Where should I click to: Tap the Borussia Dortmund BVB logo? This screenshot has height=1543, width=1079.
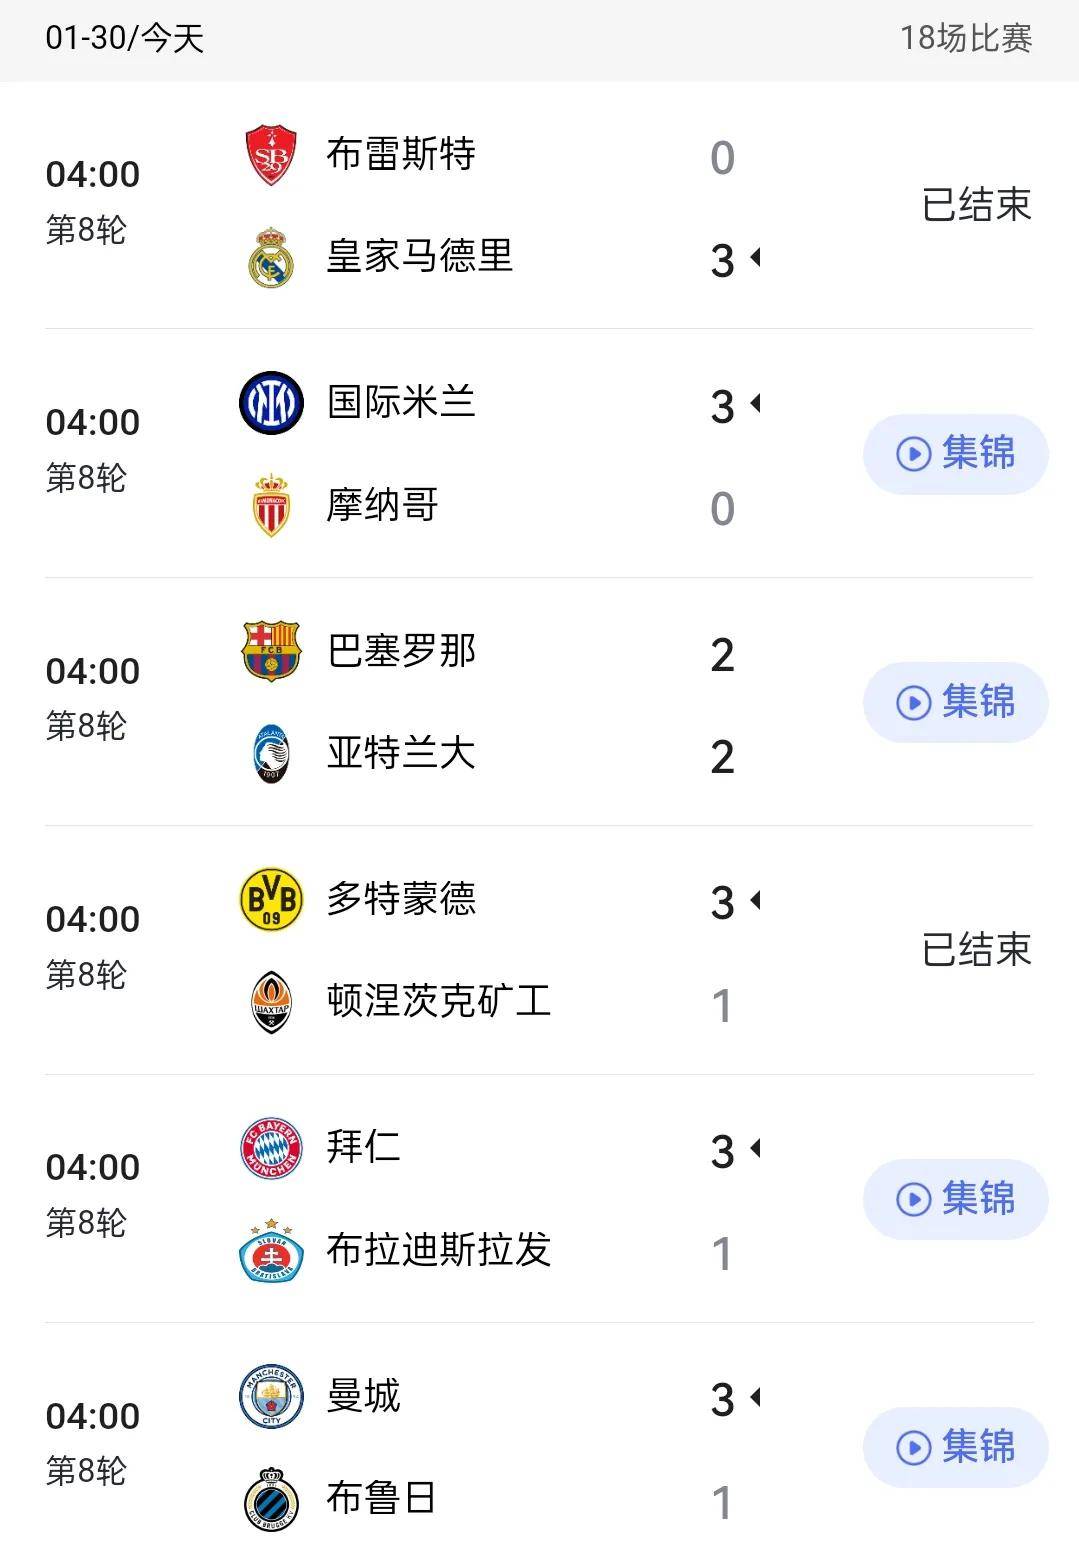point(271,899)
